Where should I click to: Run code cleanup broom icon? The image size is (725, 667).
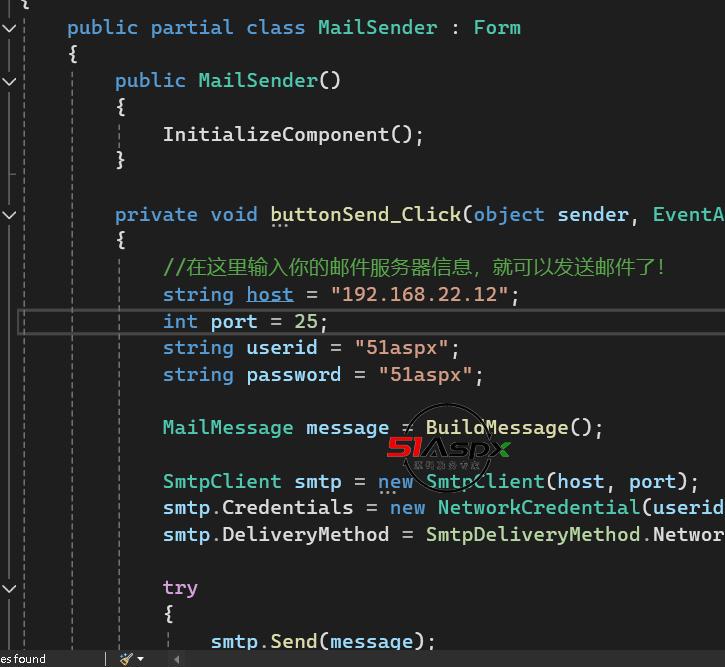pos(126,659)
